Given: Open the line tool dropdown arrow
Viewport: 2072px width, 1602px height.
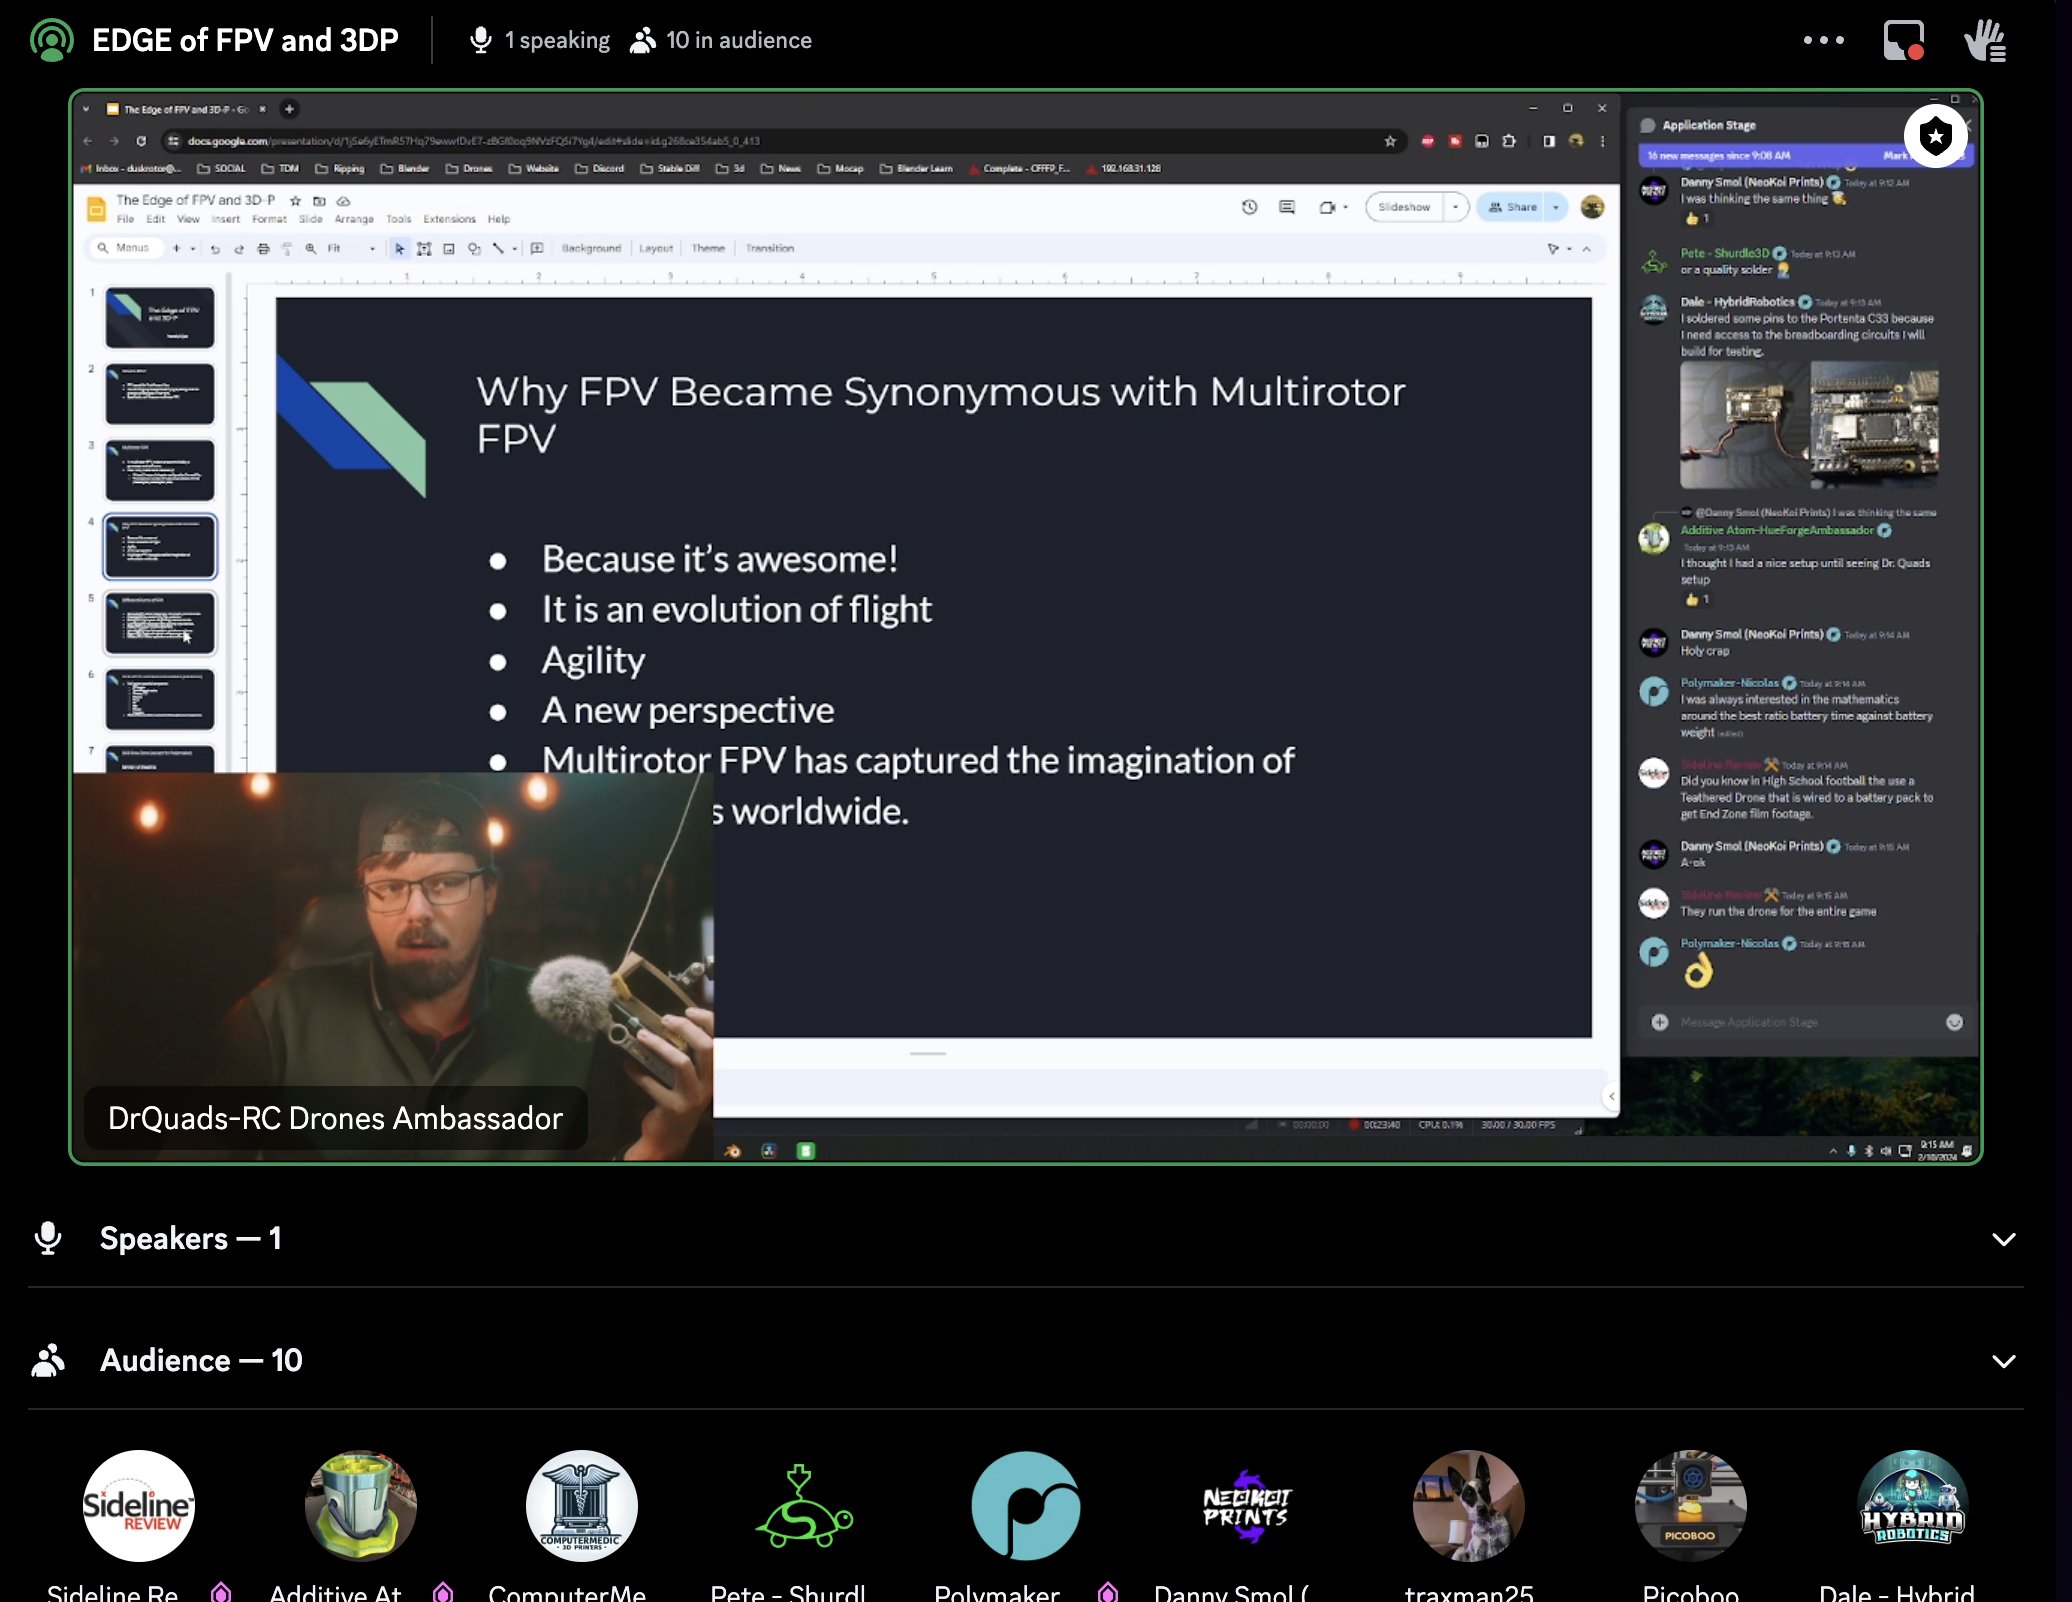Looking at the screenshot, I should coord(515,249).
